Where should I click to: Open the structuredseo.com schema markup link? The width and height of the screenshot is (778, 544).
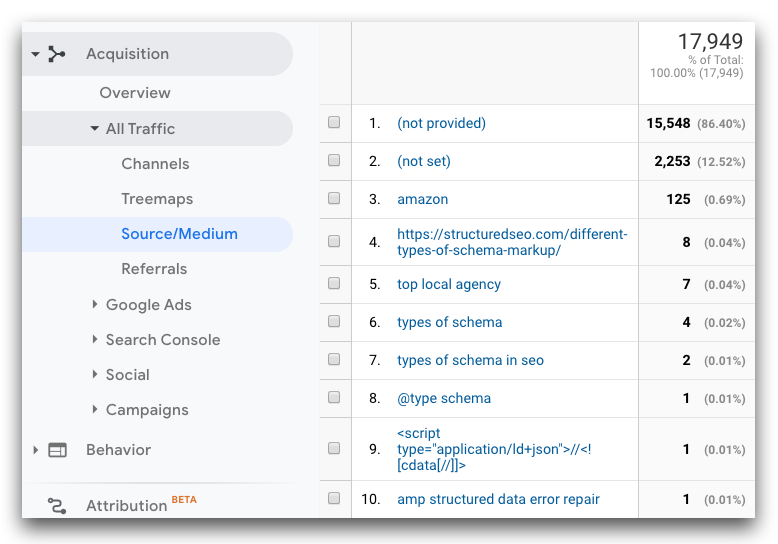click(x=511, y=242)
